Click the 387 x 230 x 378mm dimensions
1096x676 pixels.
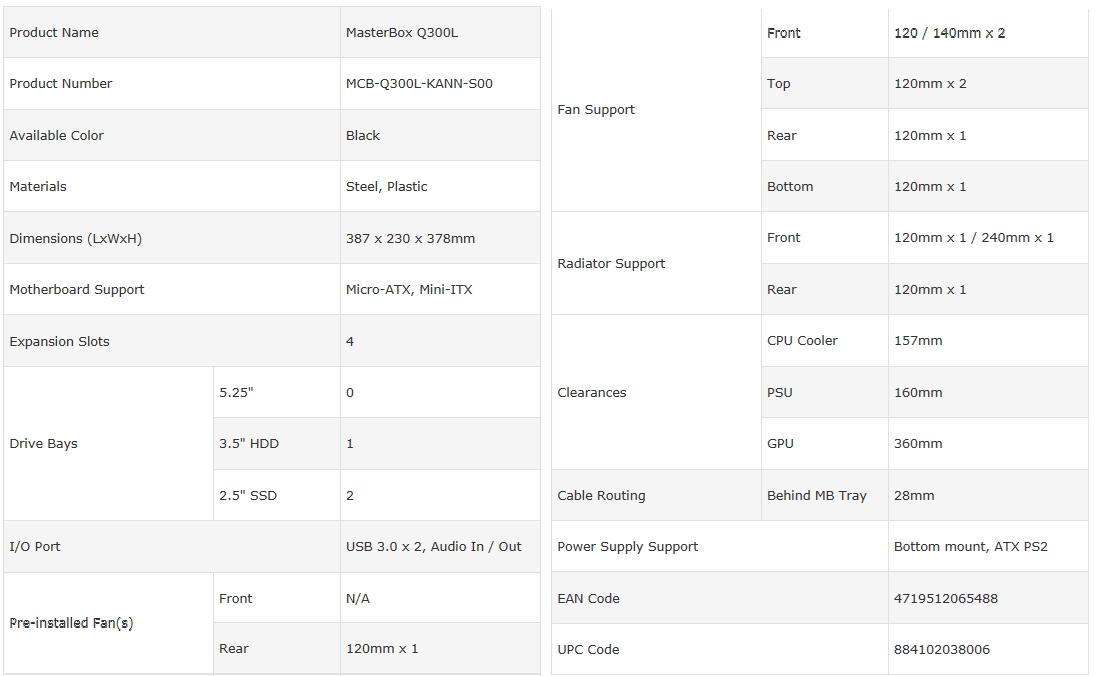click(x=410, y=238)
